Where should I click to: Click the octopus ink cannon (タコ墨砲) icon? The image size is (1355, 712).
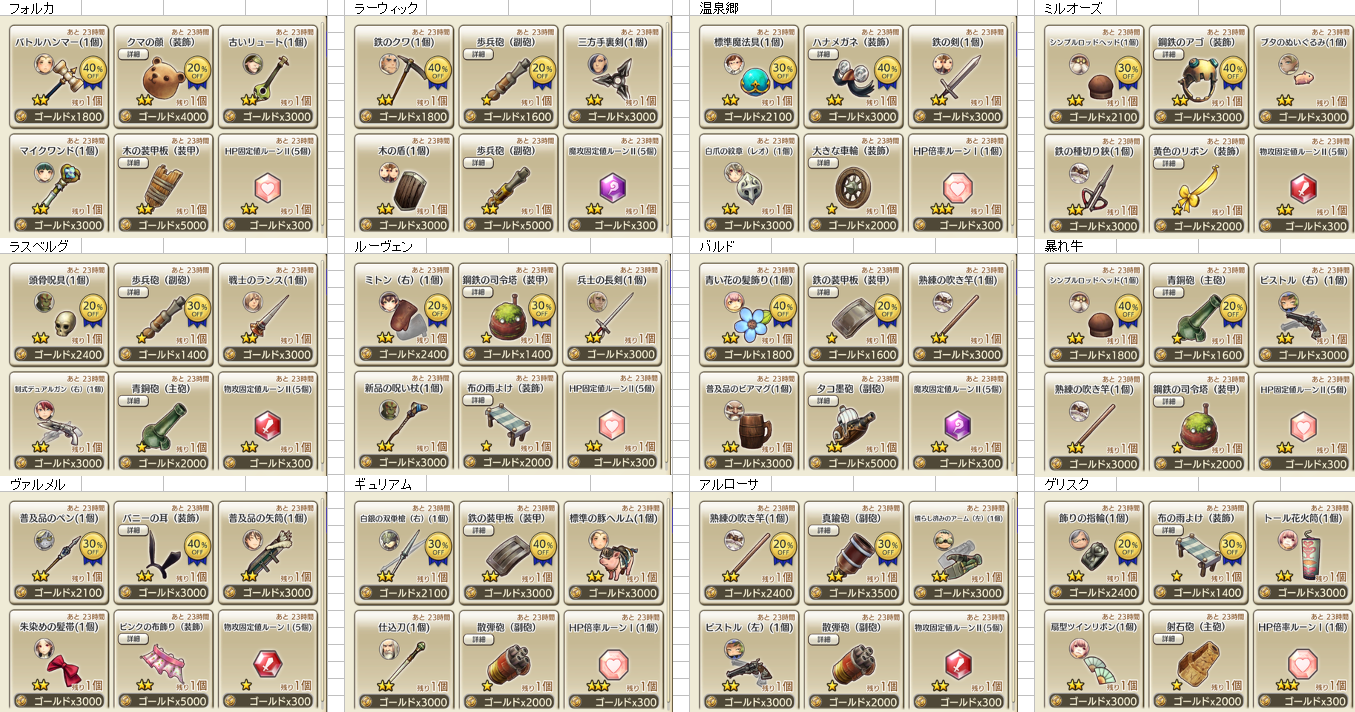tap(851, 427)
